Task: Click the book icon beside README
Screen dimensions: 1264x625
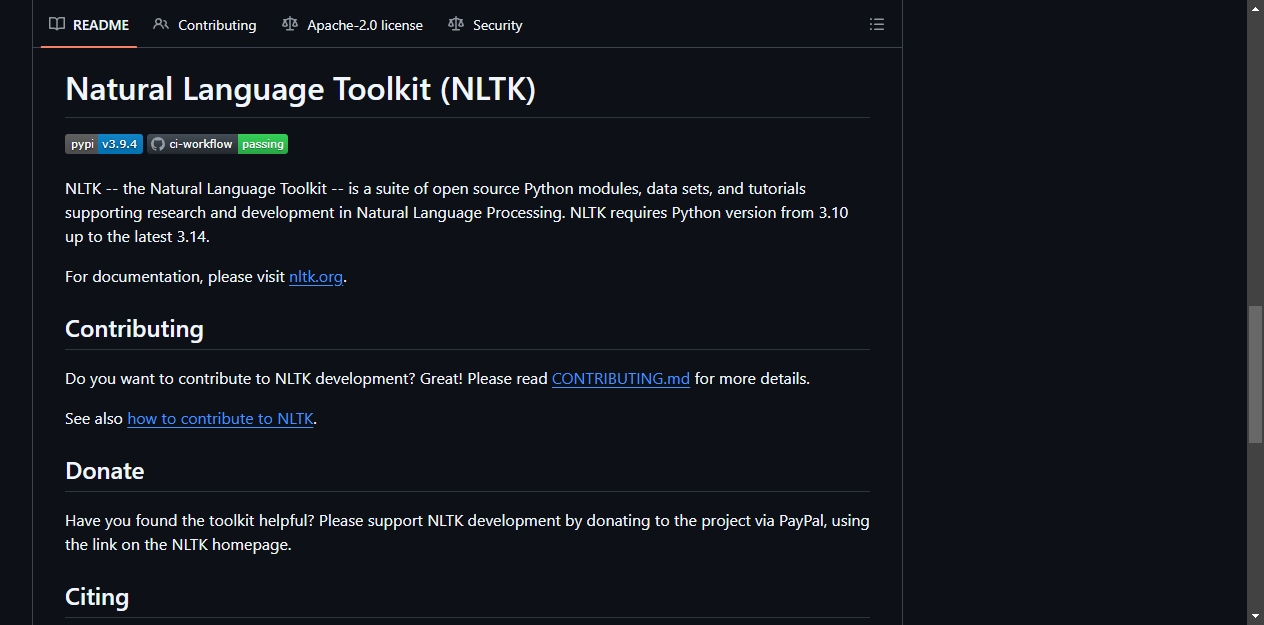Action: coord(57,24)
